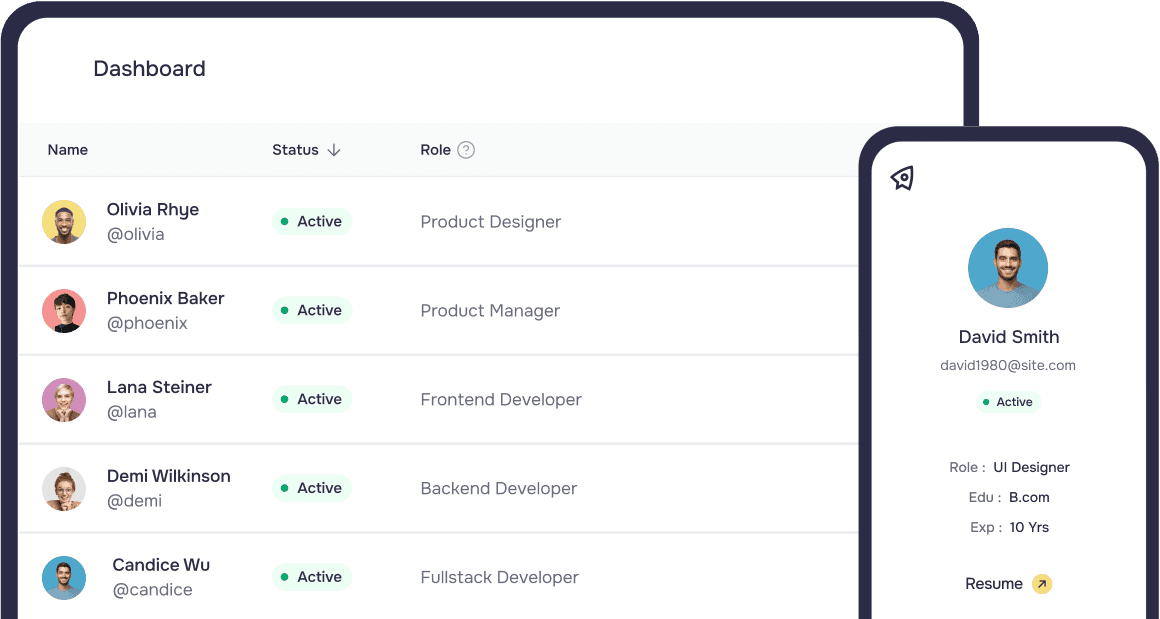Screen dimensions: 1160x619
Task: Select the Demi Wilkinson name
Action: tap(169, 476)
